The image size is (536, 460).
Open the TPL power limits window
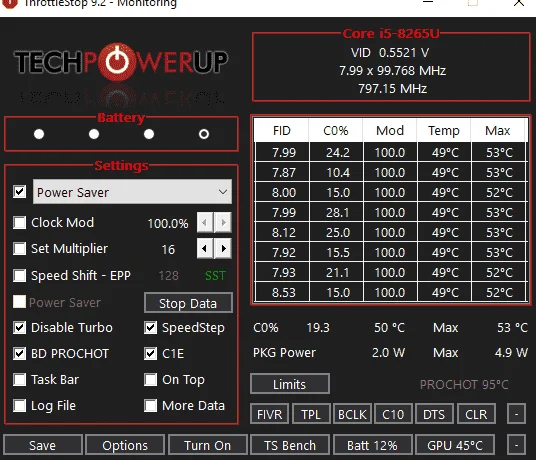(311, 414)
